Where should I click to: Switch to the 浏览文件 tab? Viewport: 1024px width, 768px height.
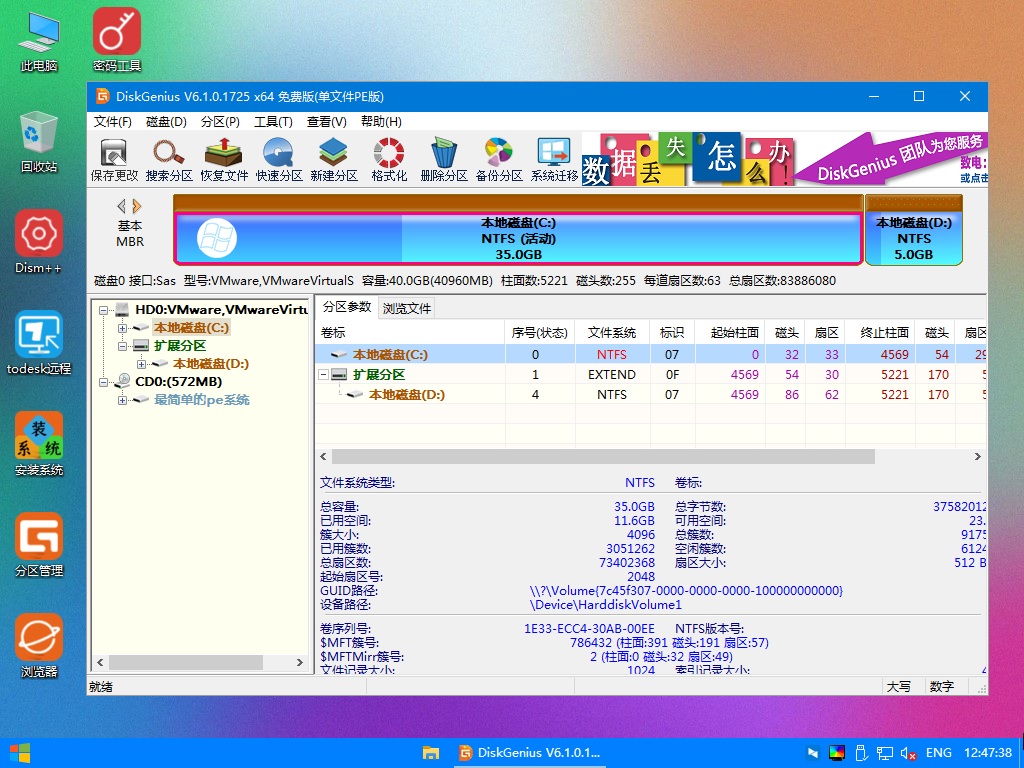click(x=407, y=308)
